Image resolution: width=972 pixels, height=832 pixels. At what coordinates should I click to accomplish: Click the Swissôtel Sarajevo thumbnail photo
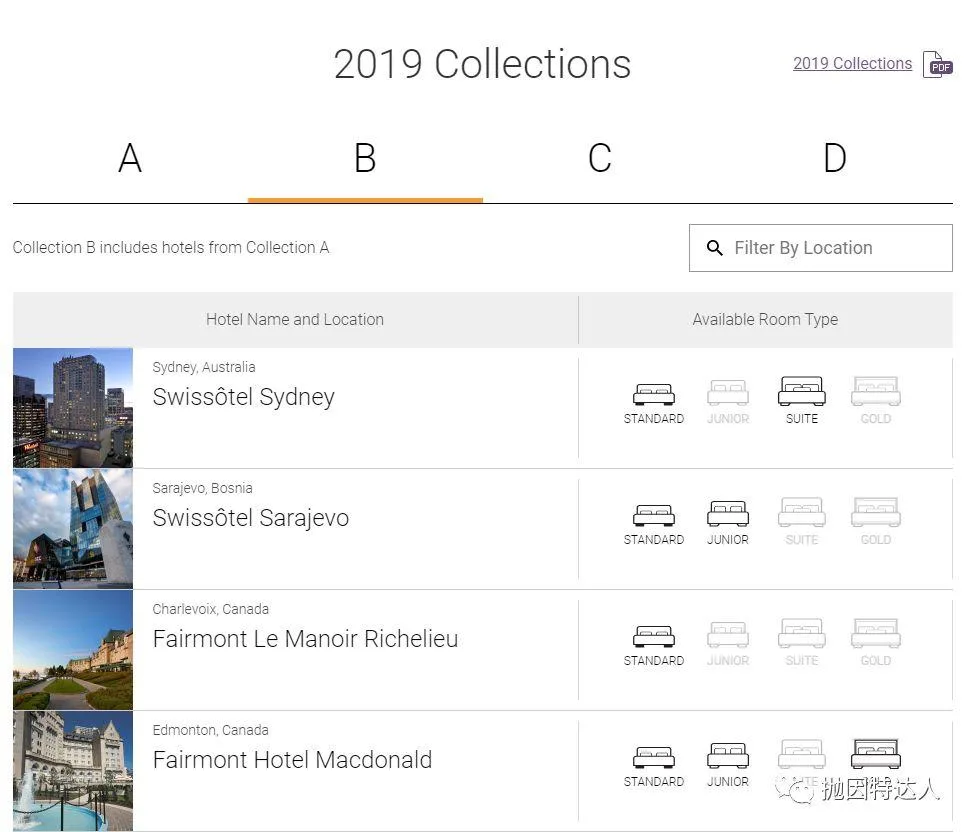(73, 528)
